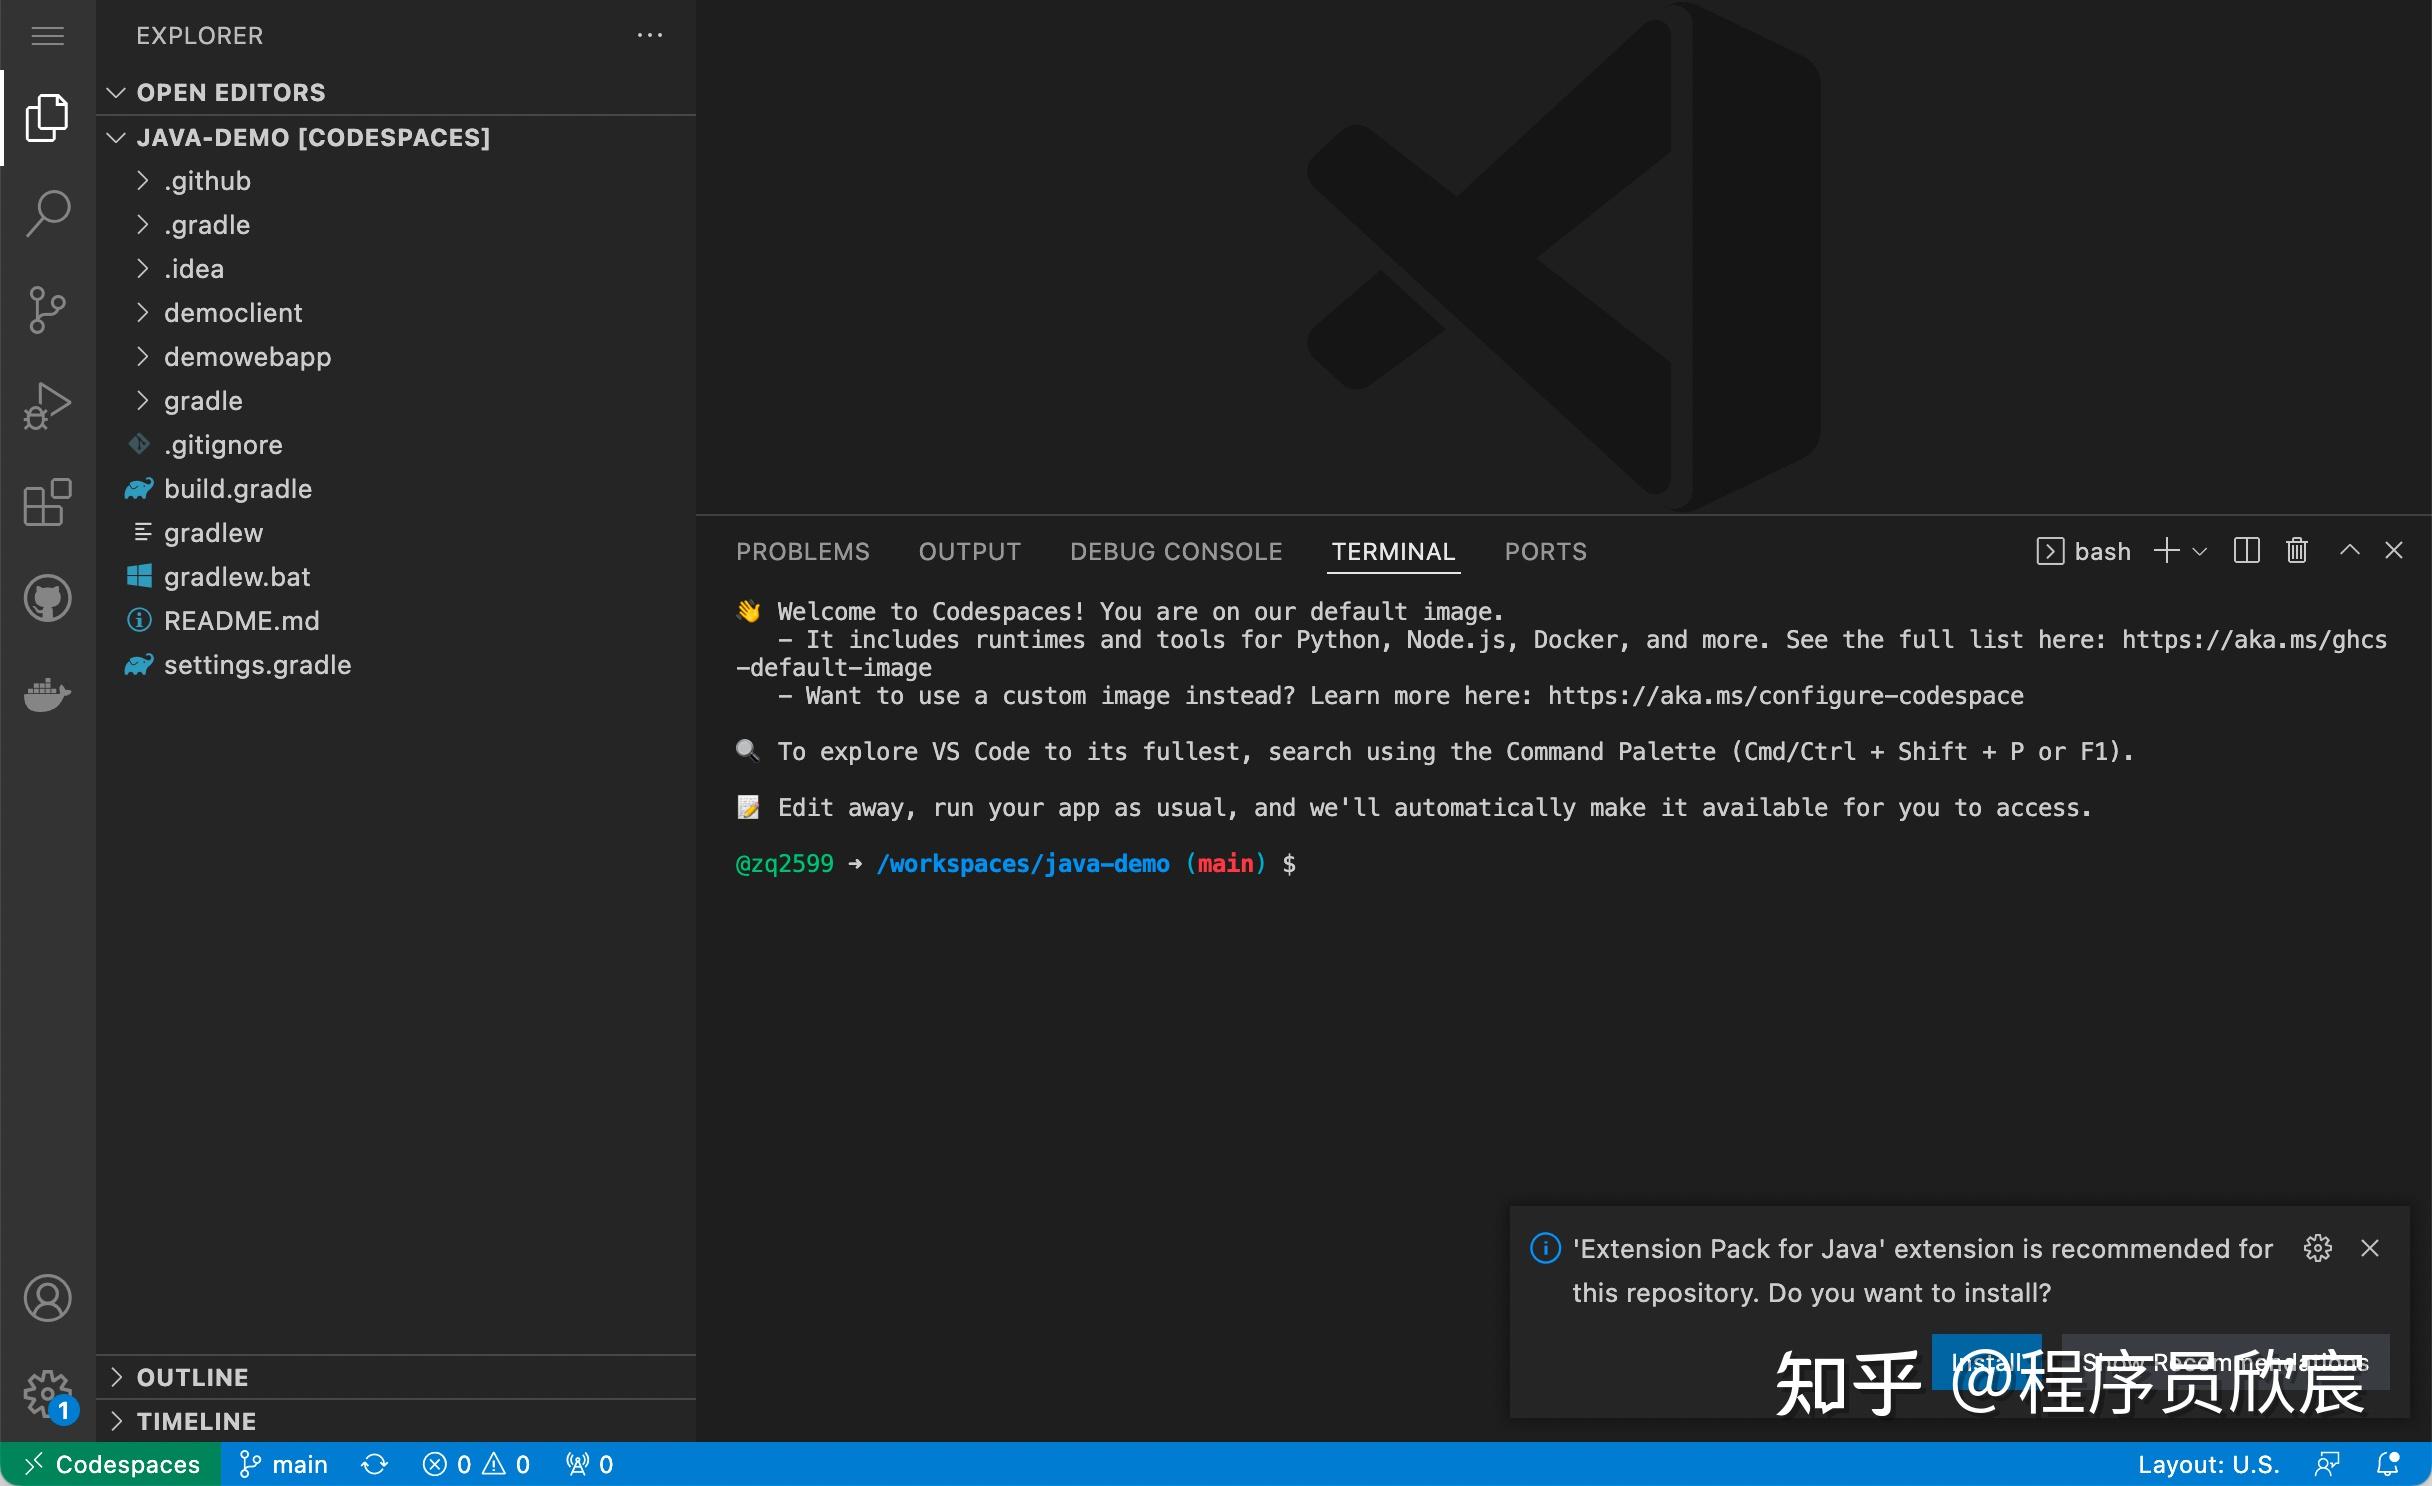Image resolution: width=2432 pixels, height=1486 pixels.
Task: Expand the OUTLINE section
Action: pos(192,1377)
